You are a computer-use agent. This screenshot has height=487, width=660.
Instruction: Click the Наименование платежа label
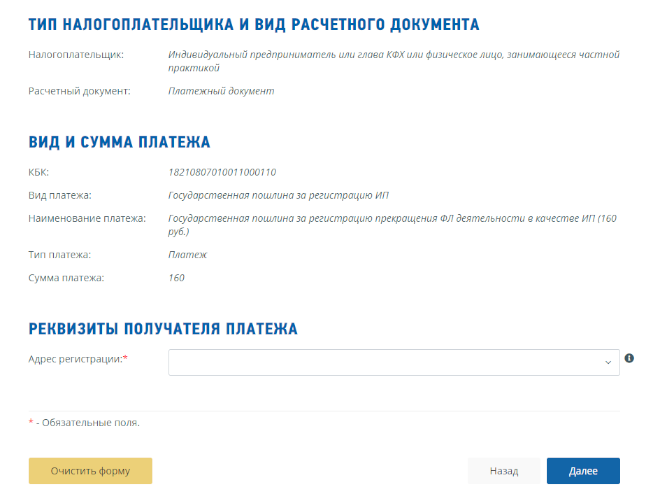87,218
